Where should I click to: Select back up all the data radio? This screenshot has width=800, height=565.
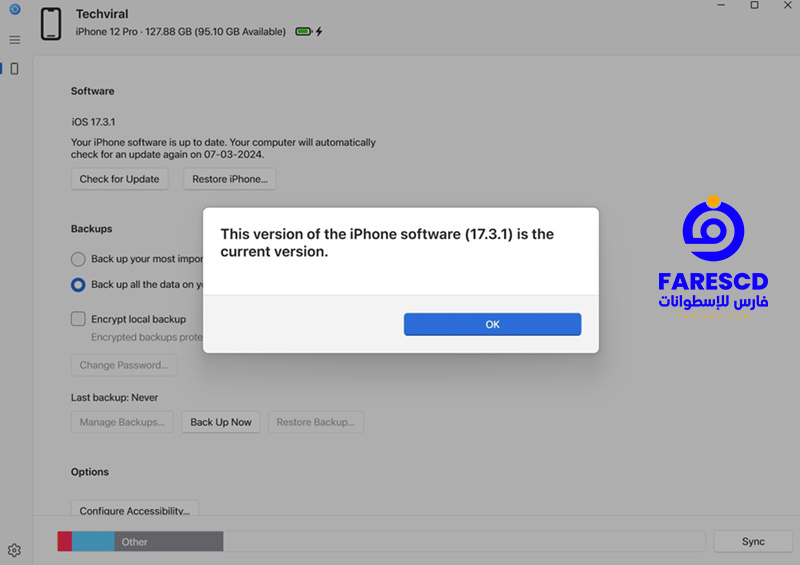point(78,285)
